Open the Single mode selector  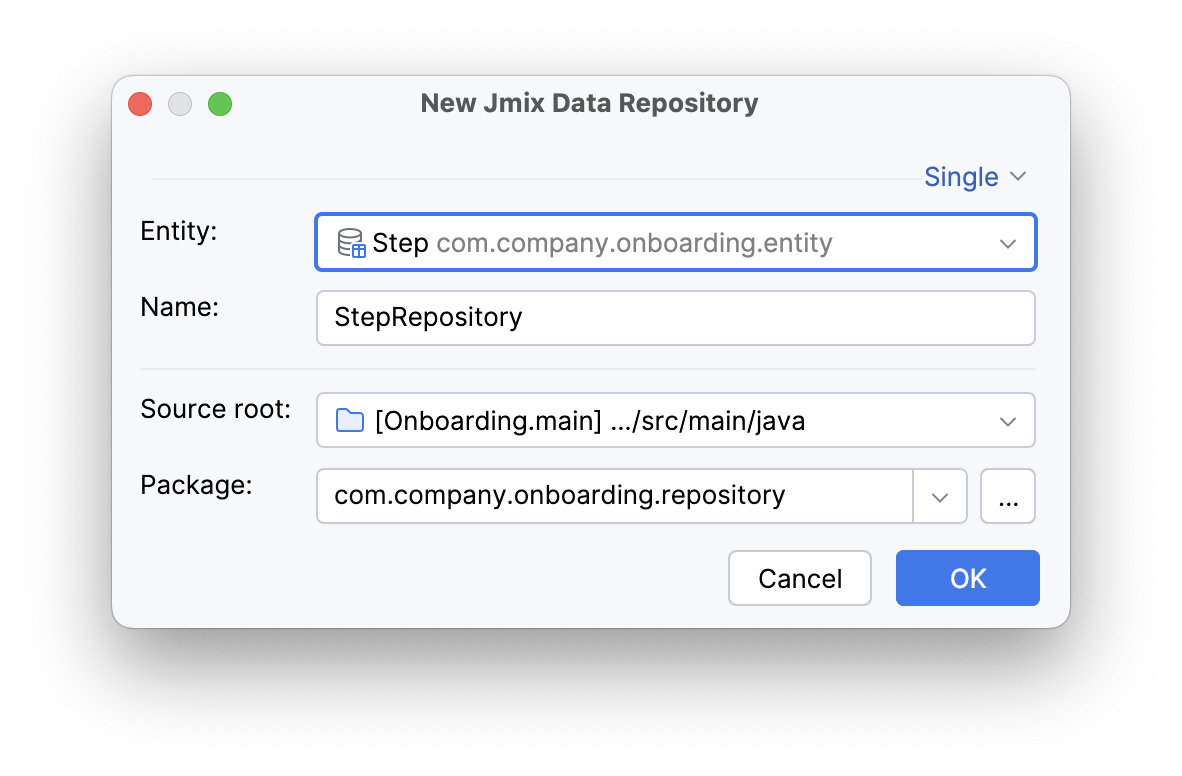[x=961, y=176]
